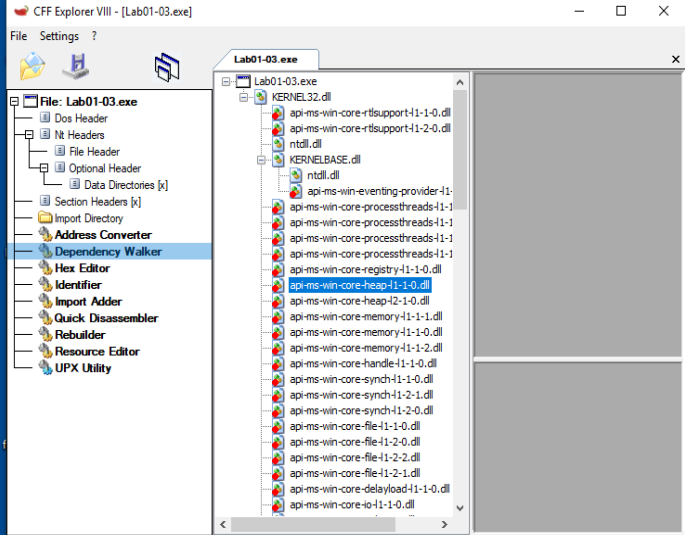The height and width of the screenshot is (535, 685).
Task: Select api-ms-win-core-rtlsupport-l1-2-0.dll
Action: pyautogui.click(x=370, y=128)
